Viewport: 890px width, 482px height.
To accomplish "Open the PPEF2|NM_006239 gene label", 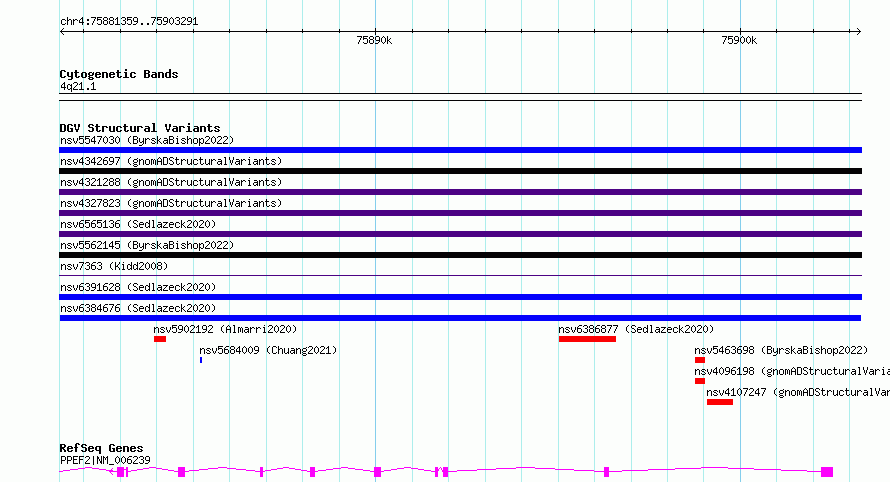I will 105,460.
